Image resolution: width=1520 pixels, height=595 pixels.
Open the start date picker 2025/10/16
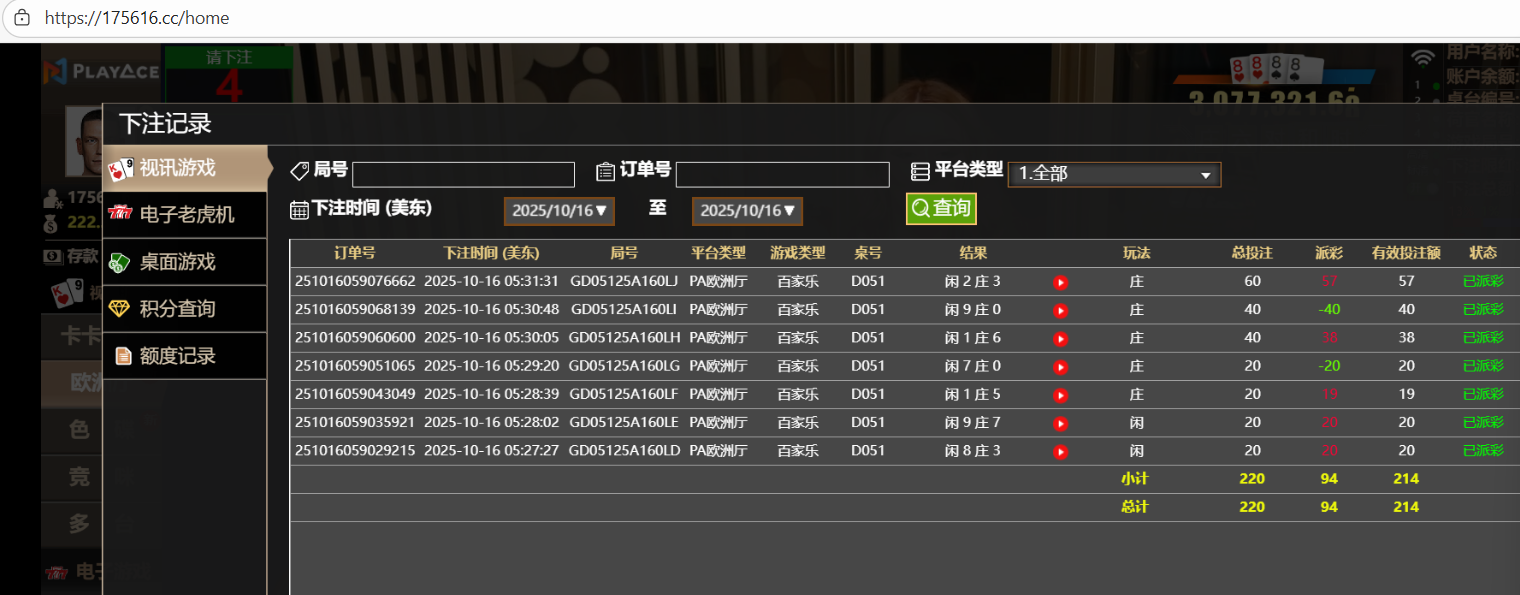coord(559,211)
